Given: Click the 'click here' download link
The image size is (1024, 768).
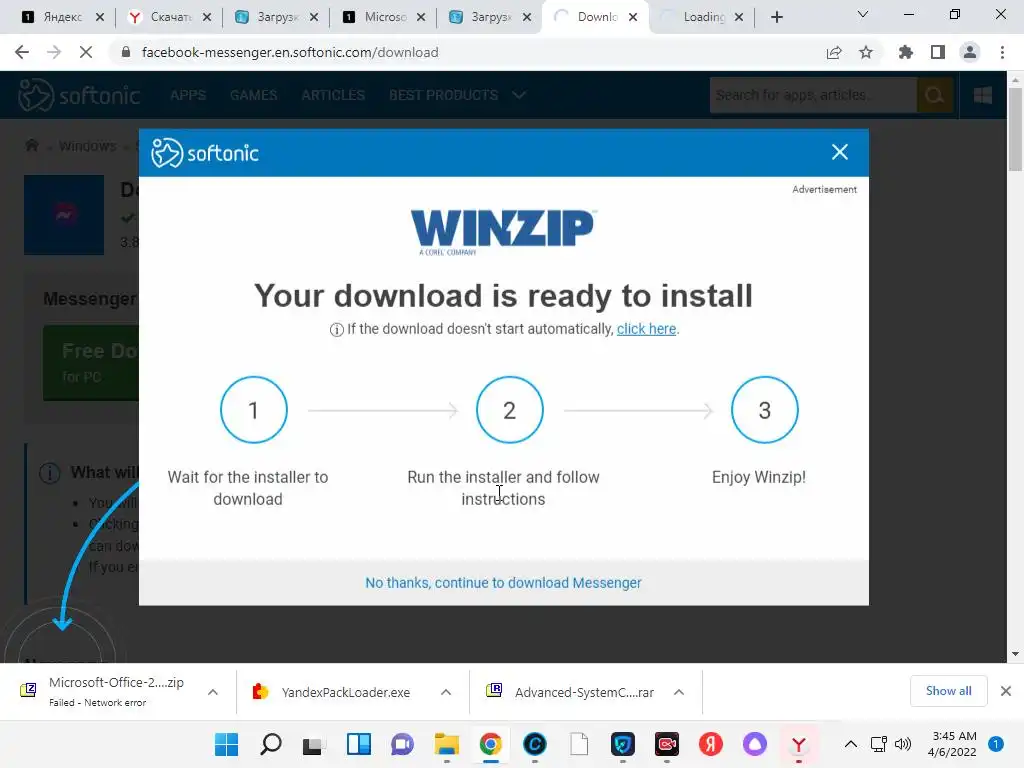Looking at the screenshot, I should (x=646, y=329).
